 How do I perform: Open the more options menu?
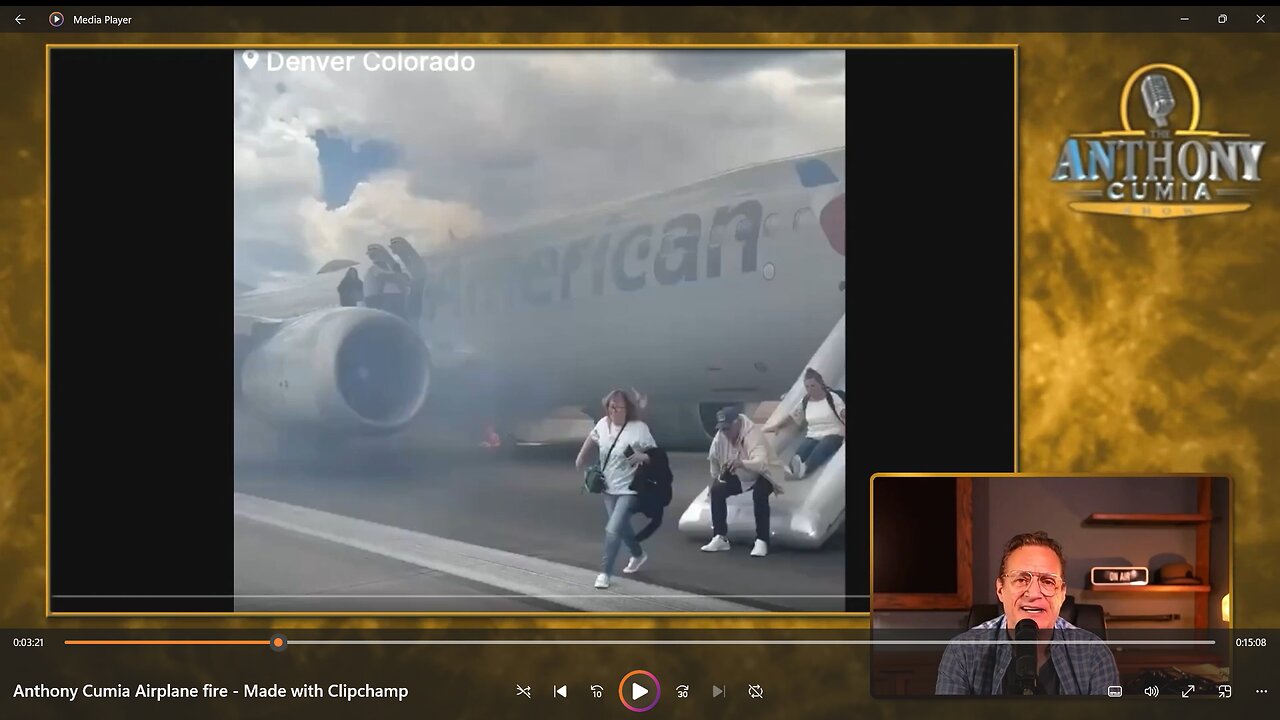(x=1260, y=691)
